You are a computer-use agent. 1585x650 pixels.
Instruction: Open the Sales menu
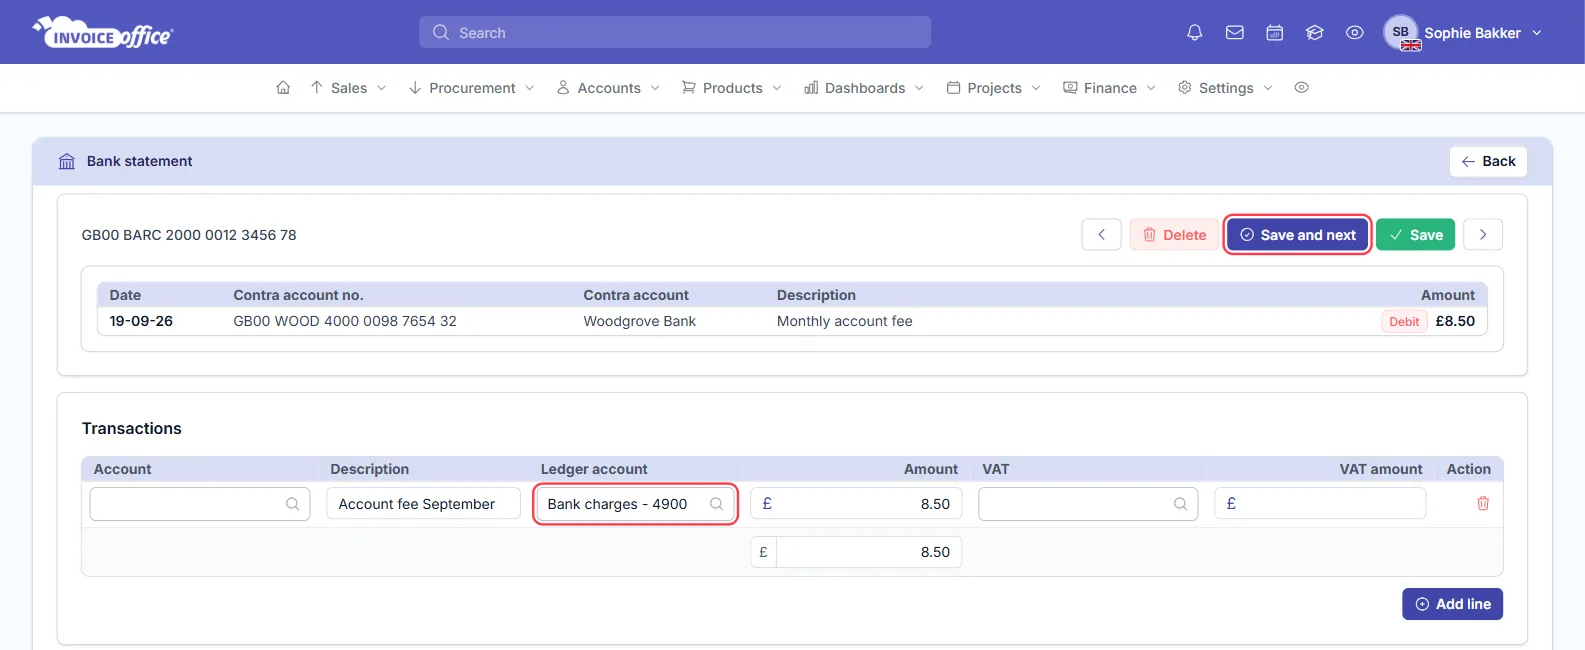(348, 88)
